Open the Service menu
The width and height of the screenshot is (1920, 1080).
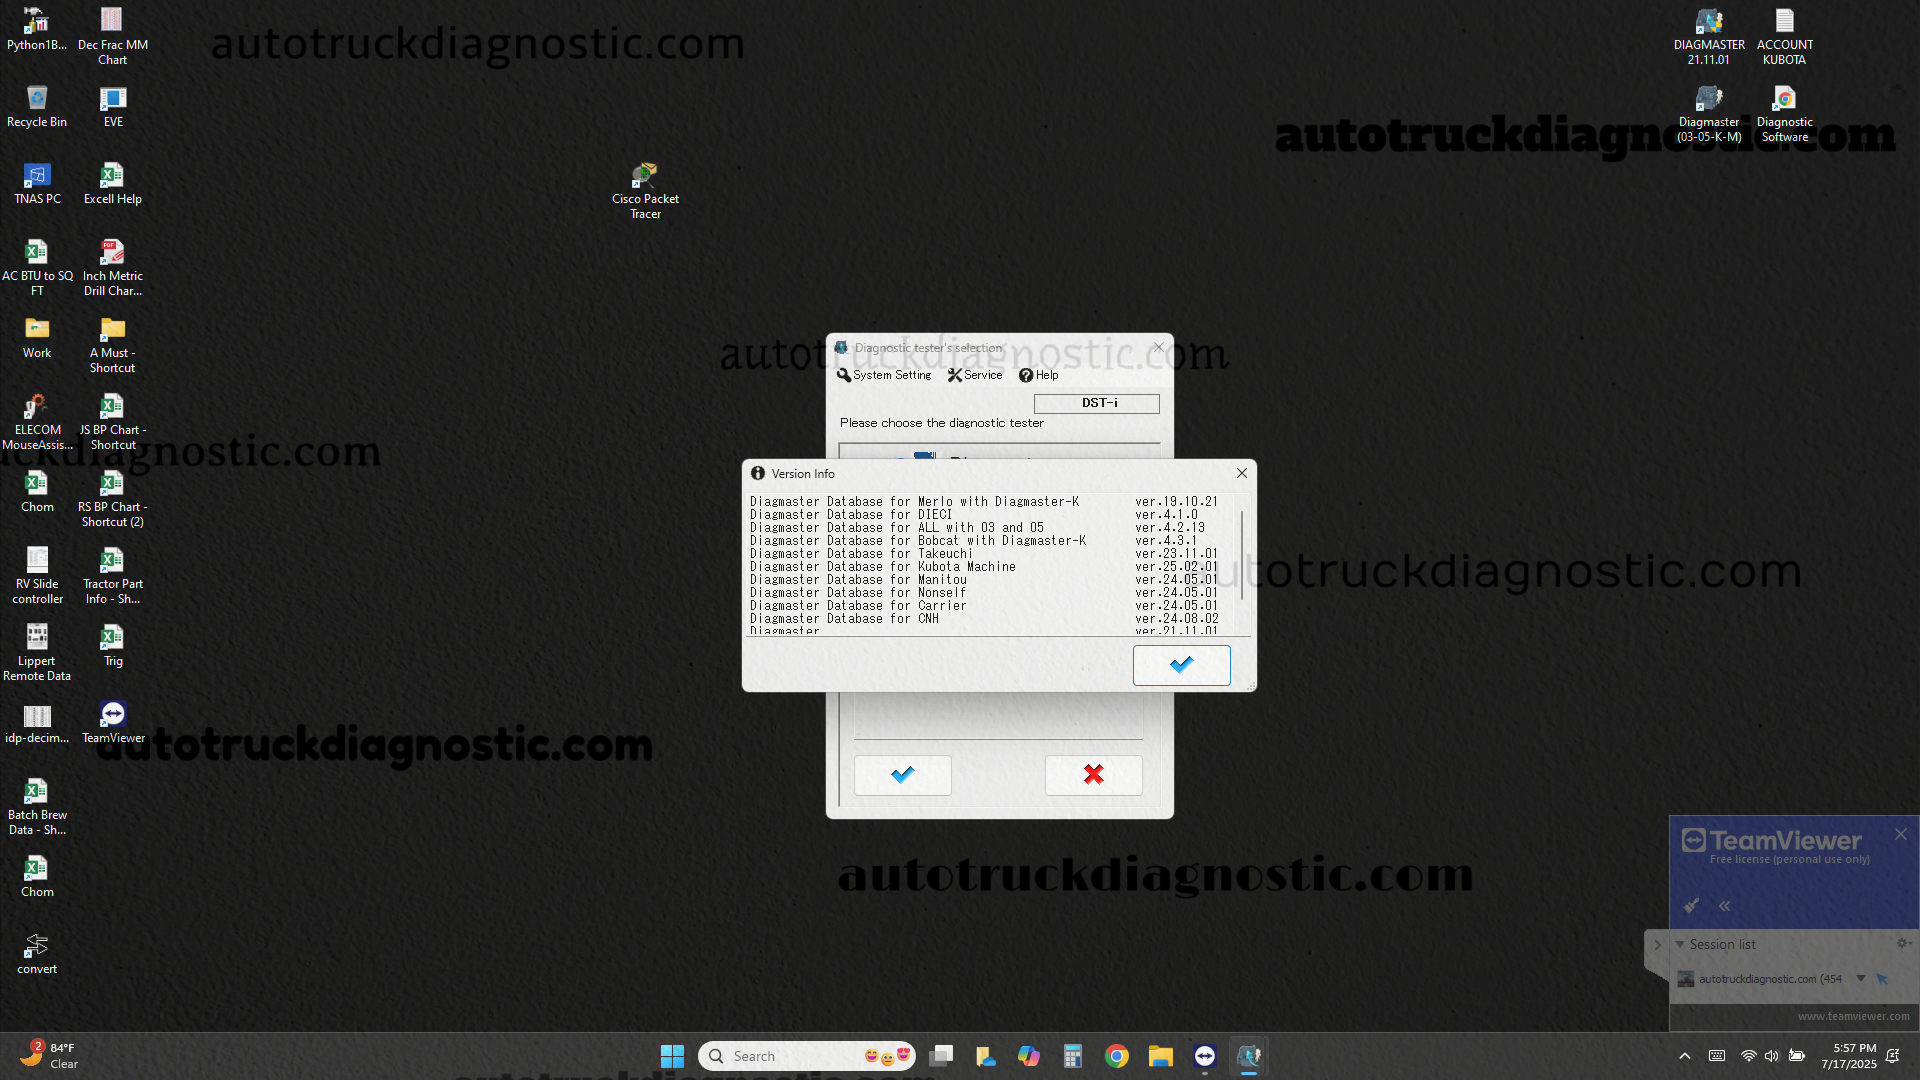point(975,375)
